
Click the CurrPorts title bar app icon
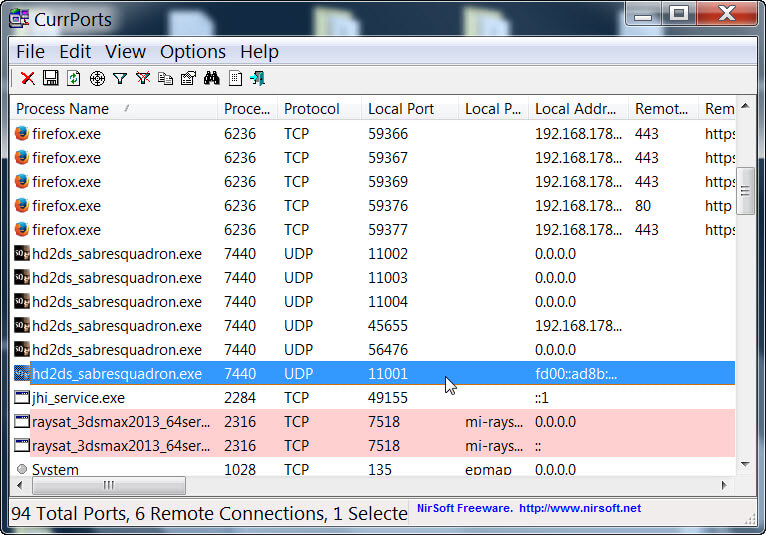[x=19, y=19]
